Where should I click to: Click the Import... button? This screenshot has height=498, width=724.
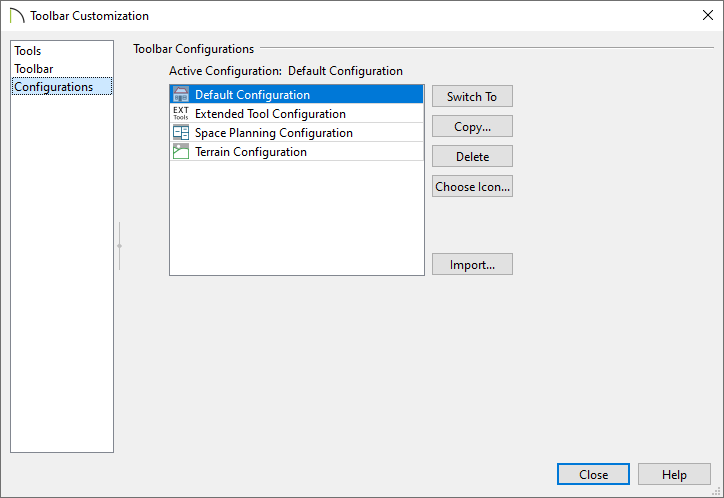click(472, 264)
